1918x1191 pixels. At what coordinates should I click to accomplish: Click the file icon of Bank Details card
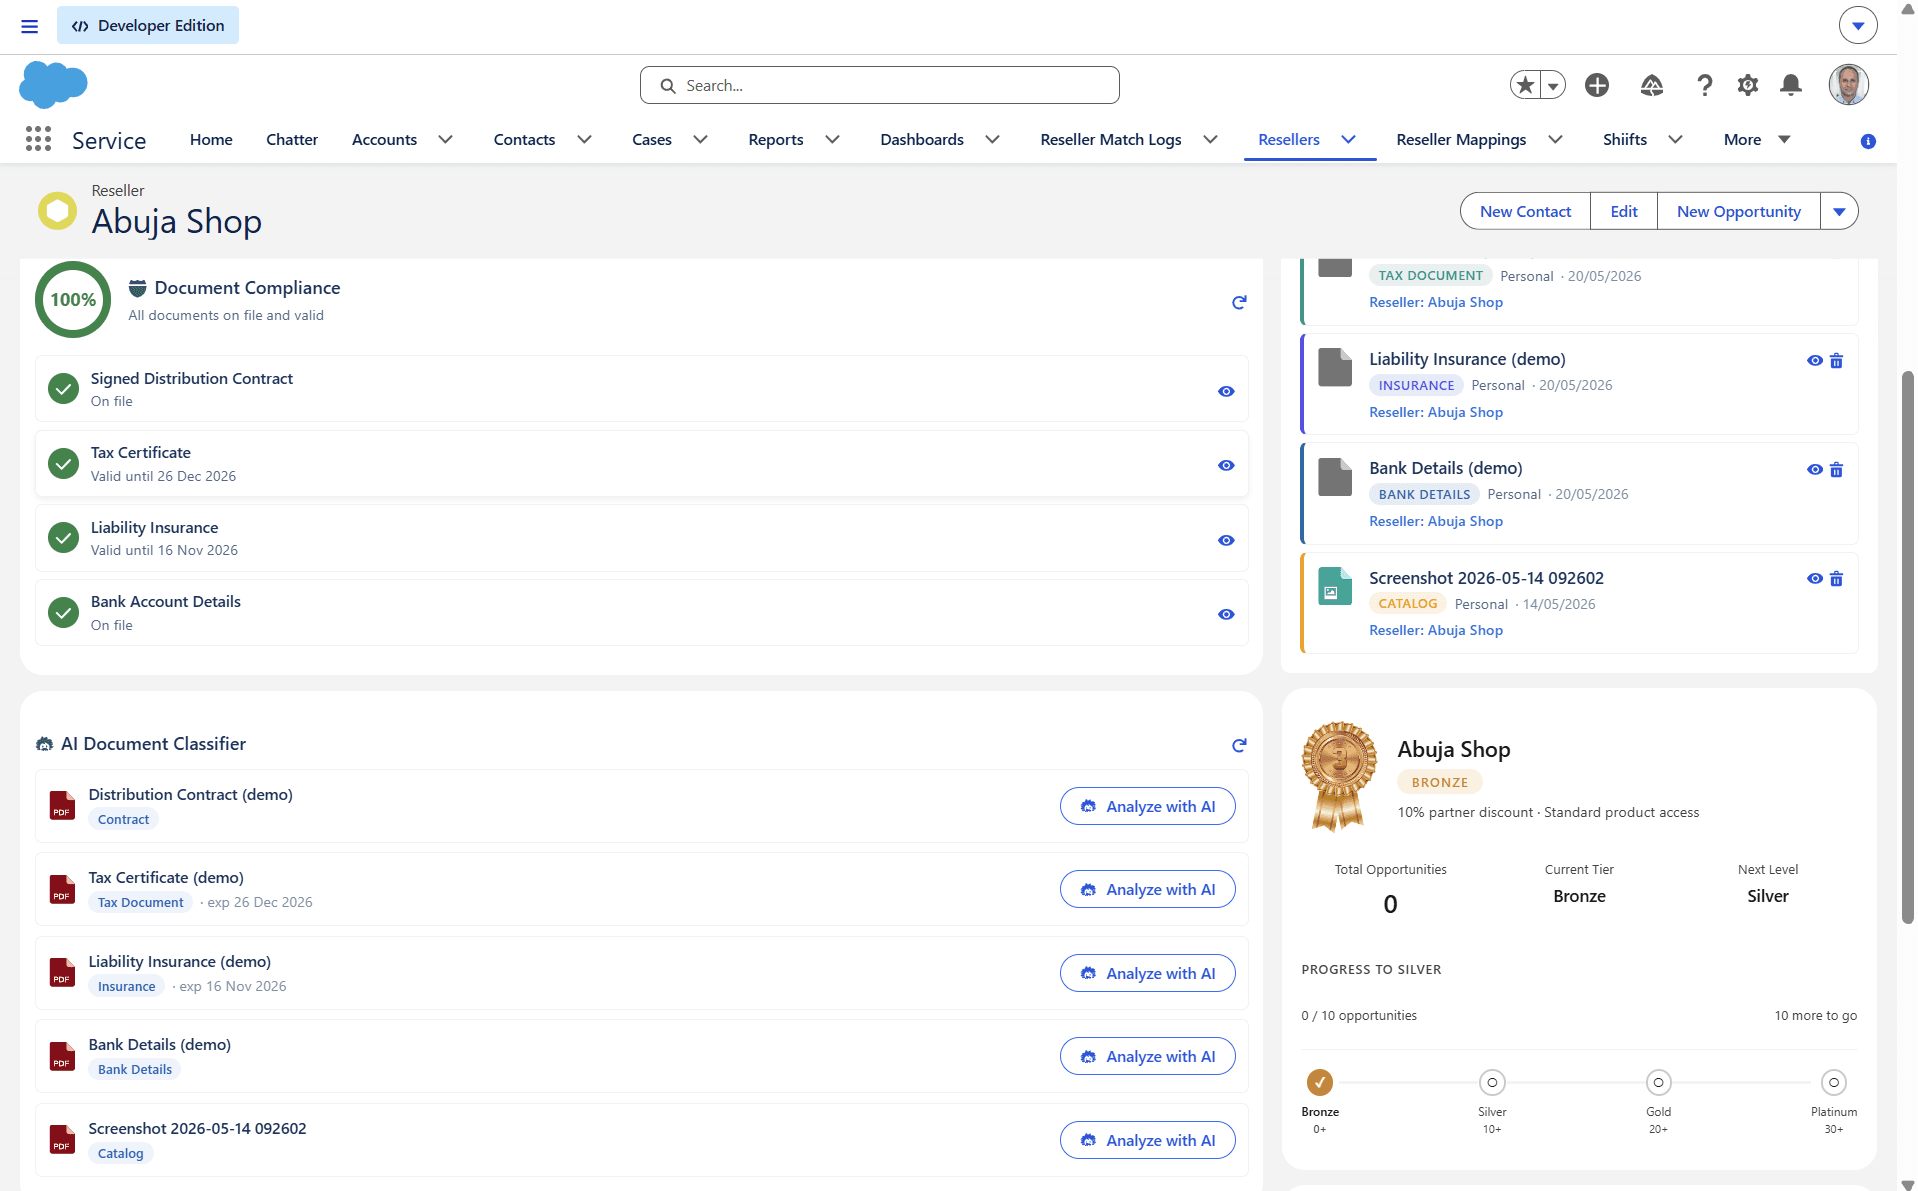(1335, 477)
